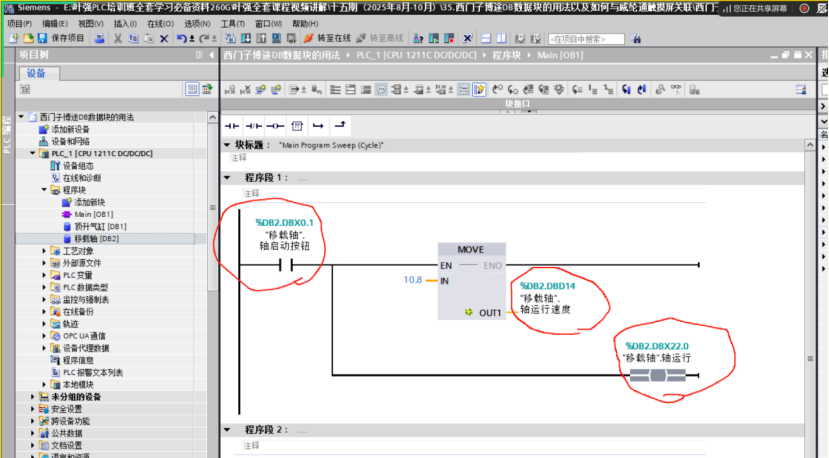Click the delete network icon
The image size is (829, 458).
(245, 90)
